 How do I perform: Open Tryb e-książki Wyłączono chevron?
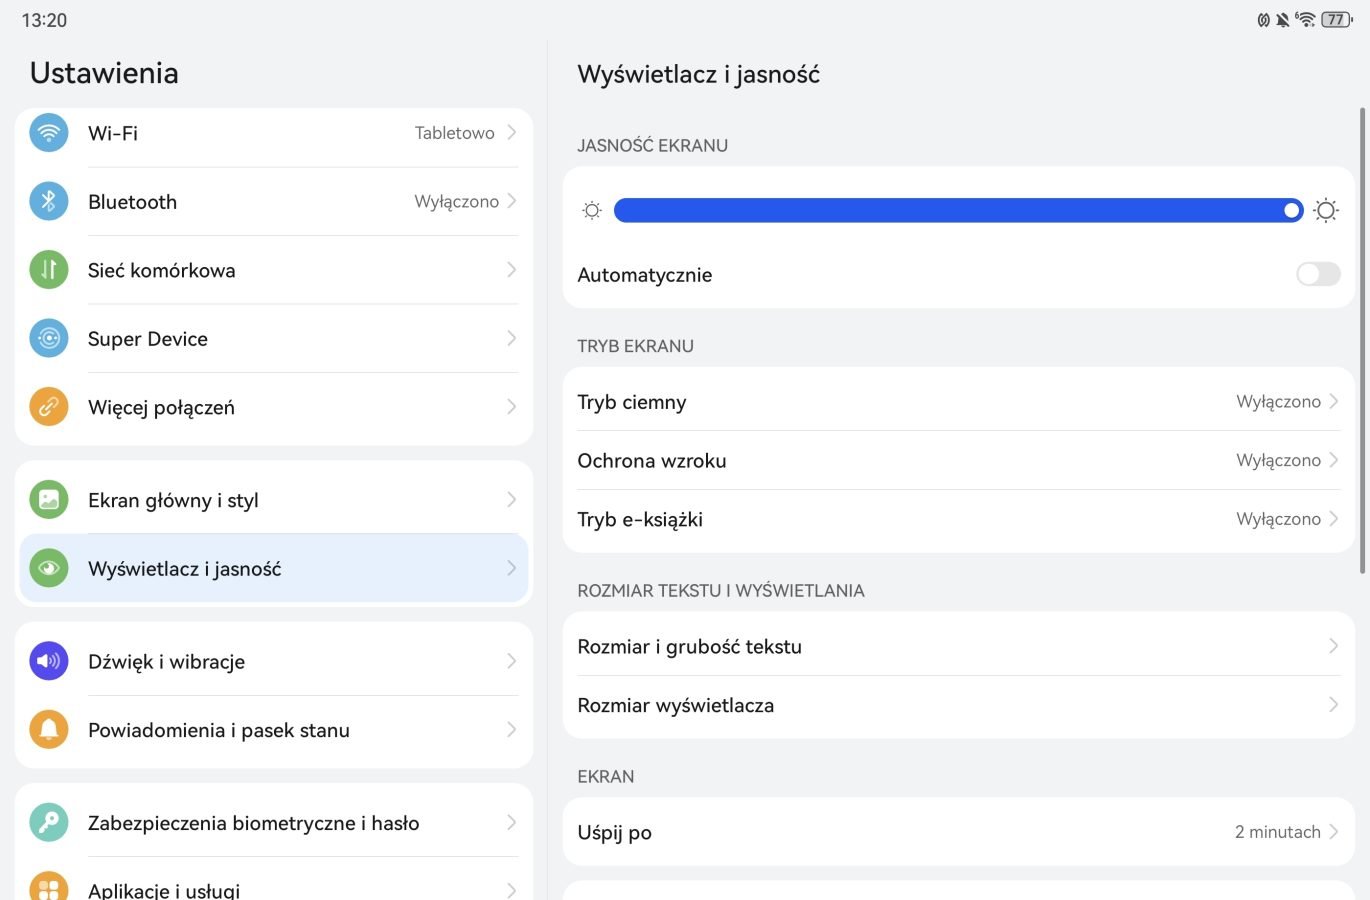pos(1334,518)
